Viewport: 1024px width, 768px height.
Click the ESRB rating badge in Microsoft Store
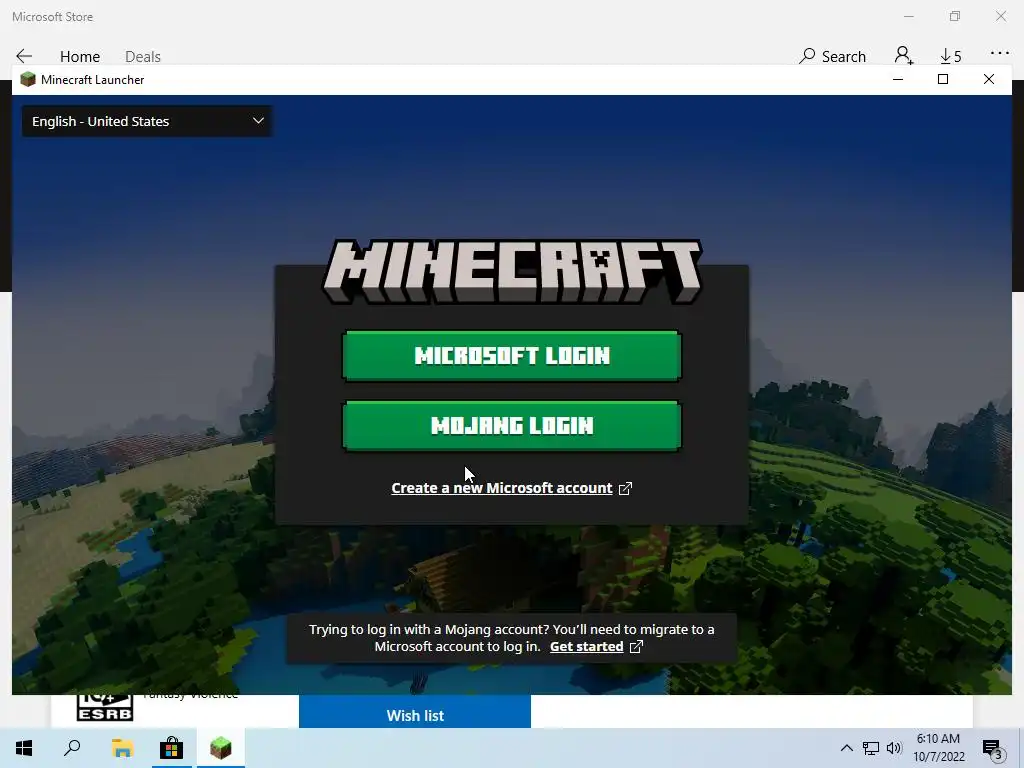coord(104,708)
